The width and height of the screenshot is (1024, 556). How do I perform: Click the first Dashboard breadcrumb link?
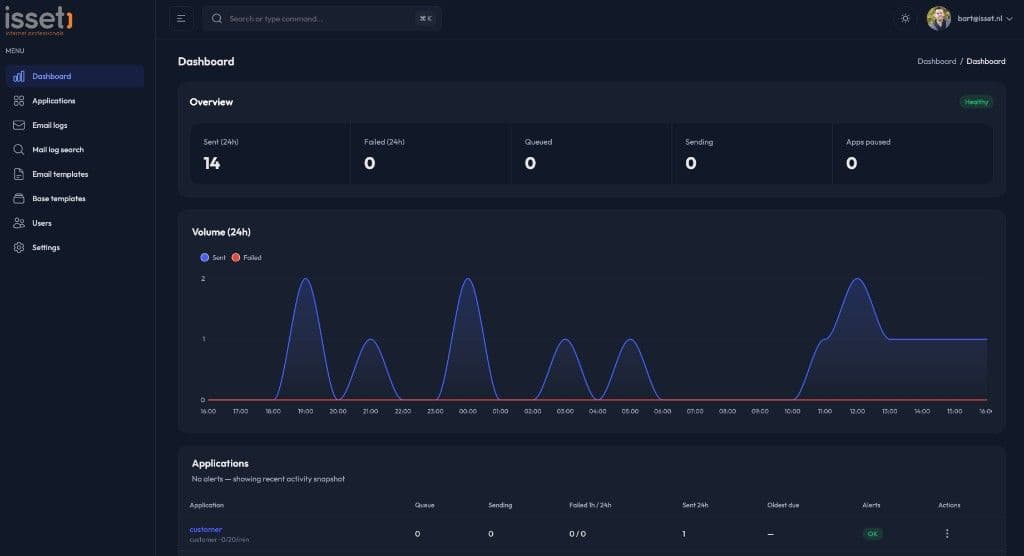tap(936, 61)
